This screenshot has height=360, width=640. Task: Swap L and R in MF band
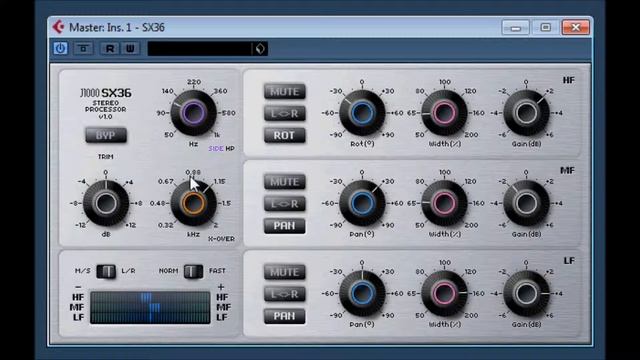284,203
